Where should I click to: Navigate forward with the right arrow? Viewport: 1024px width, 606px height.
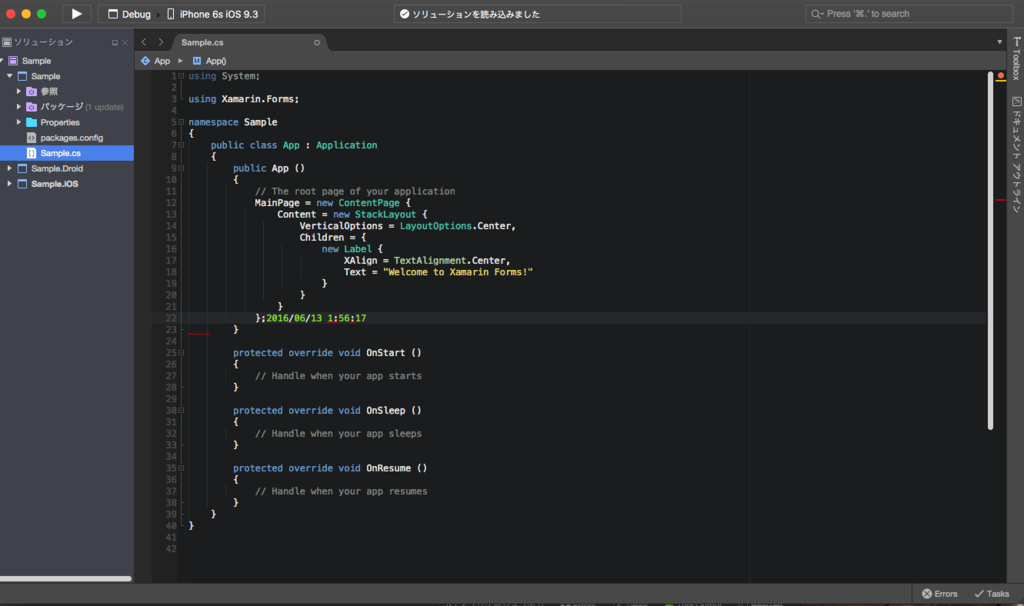point(161,42)
